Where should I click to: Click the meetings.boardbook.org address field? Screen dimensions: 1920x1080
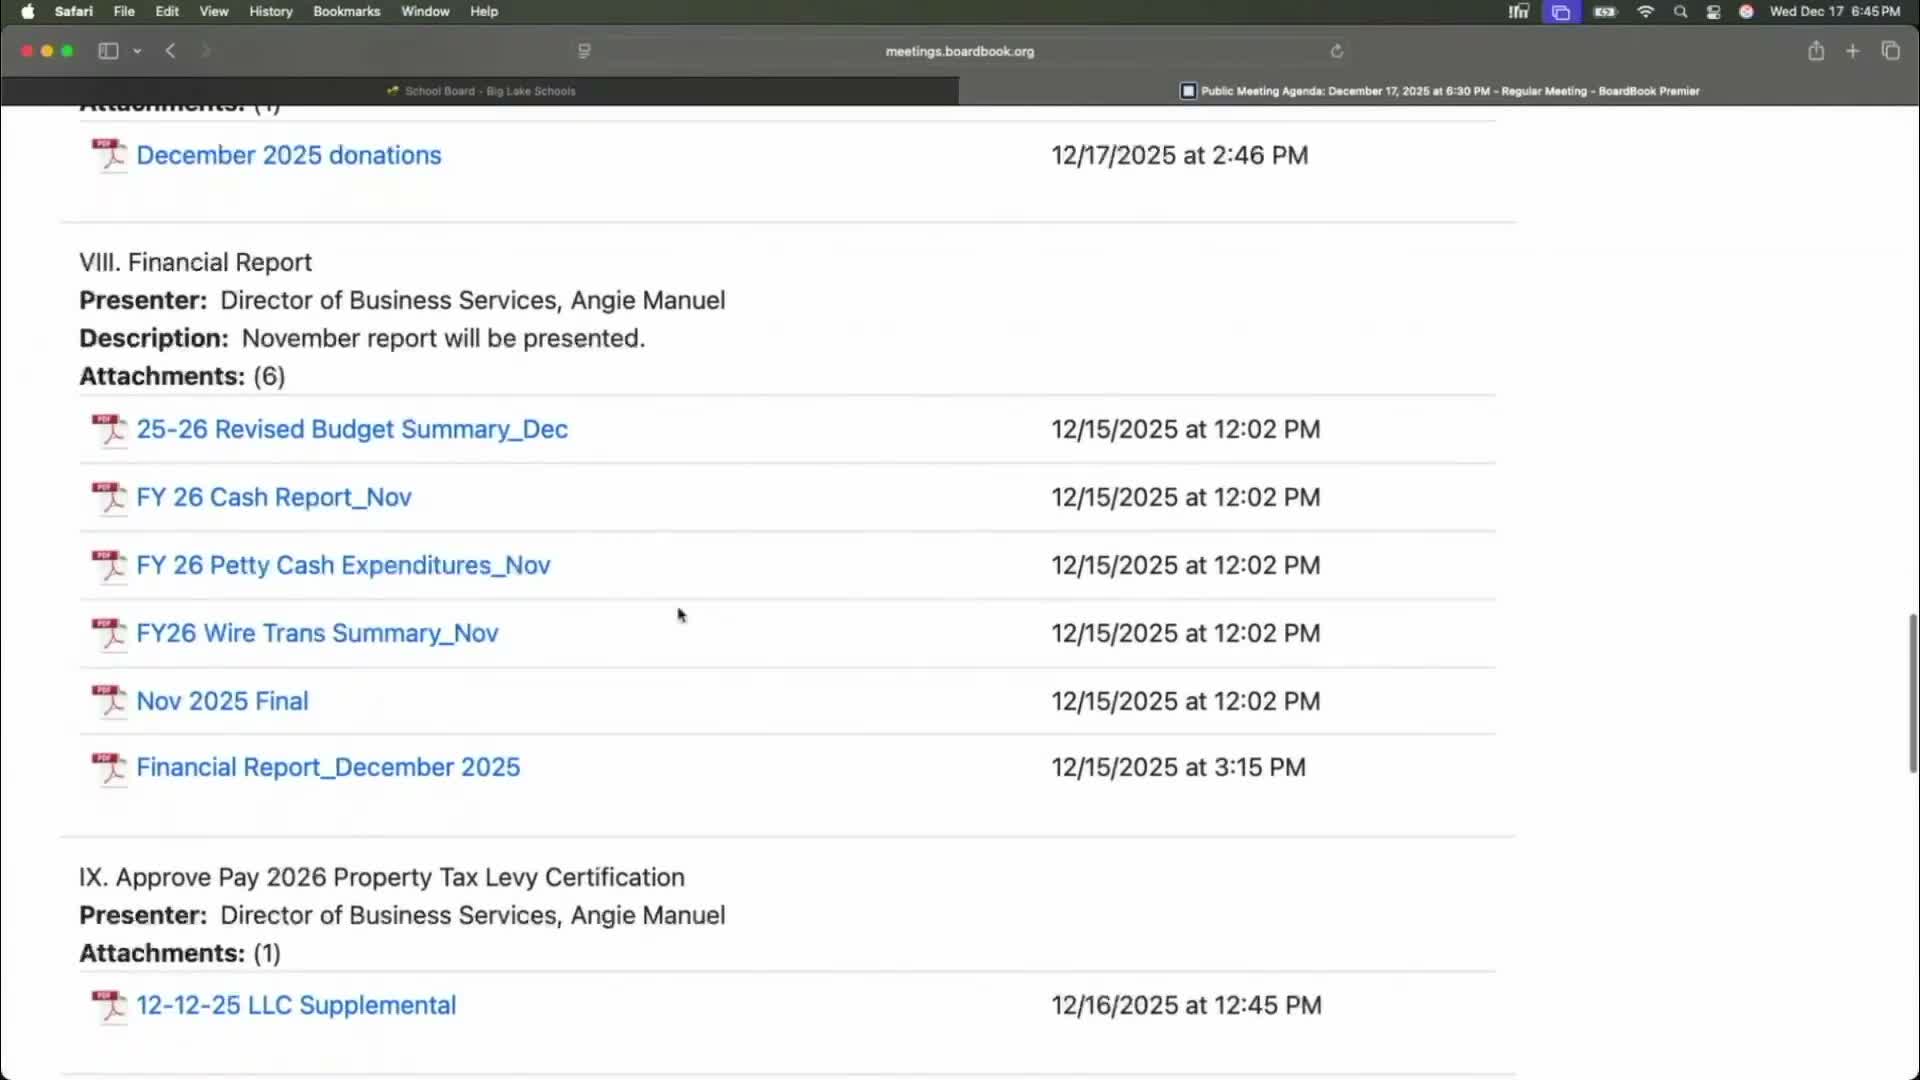click(x=959, y=51)
